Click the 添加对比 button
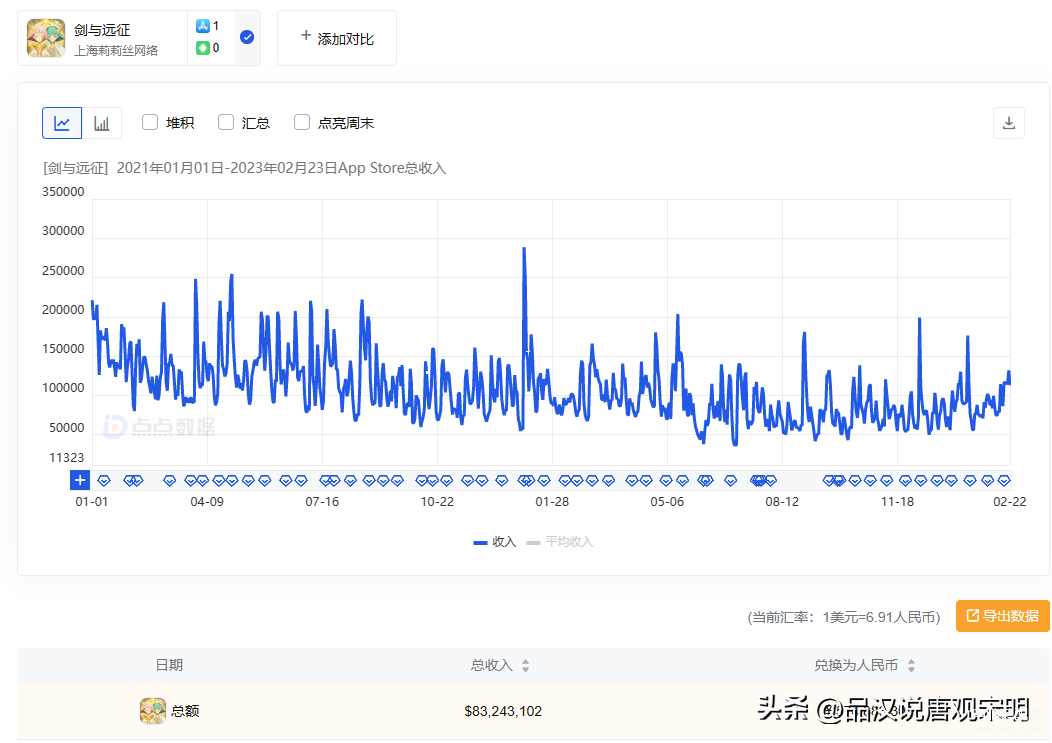 (x=337, y=38)
